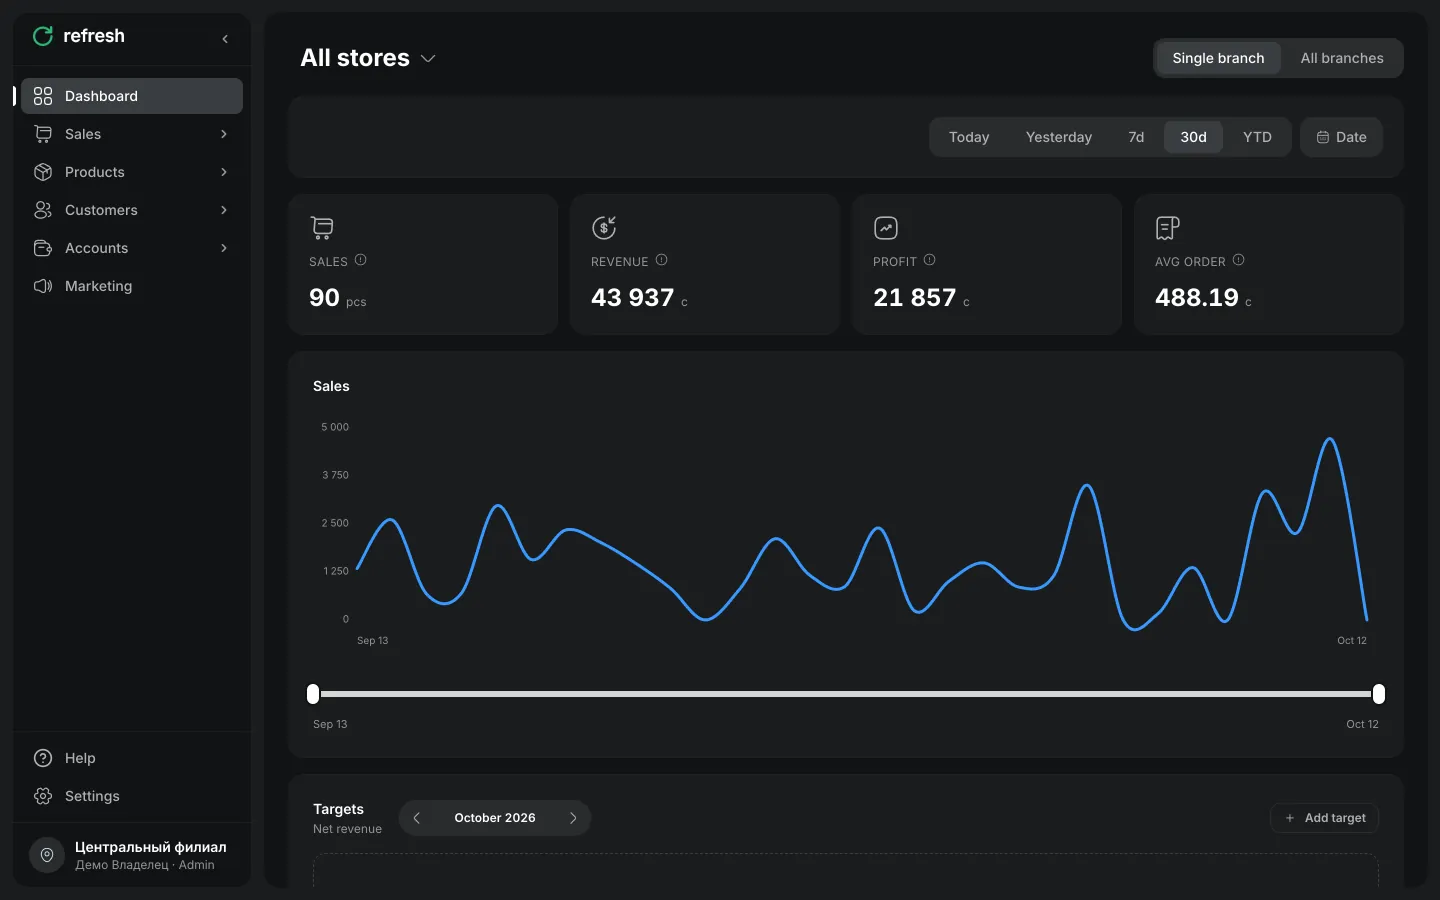Click the Settings gear icon

(43, 796)
